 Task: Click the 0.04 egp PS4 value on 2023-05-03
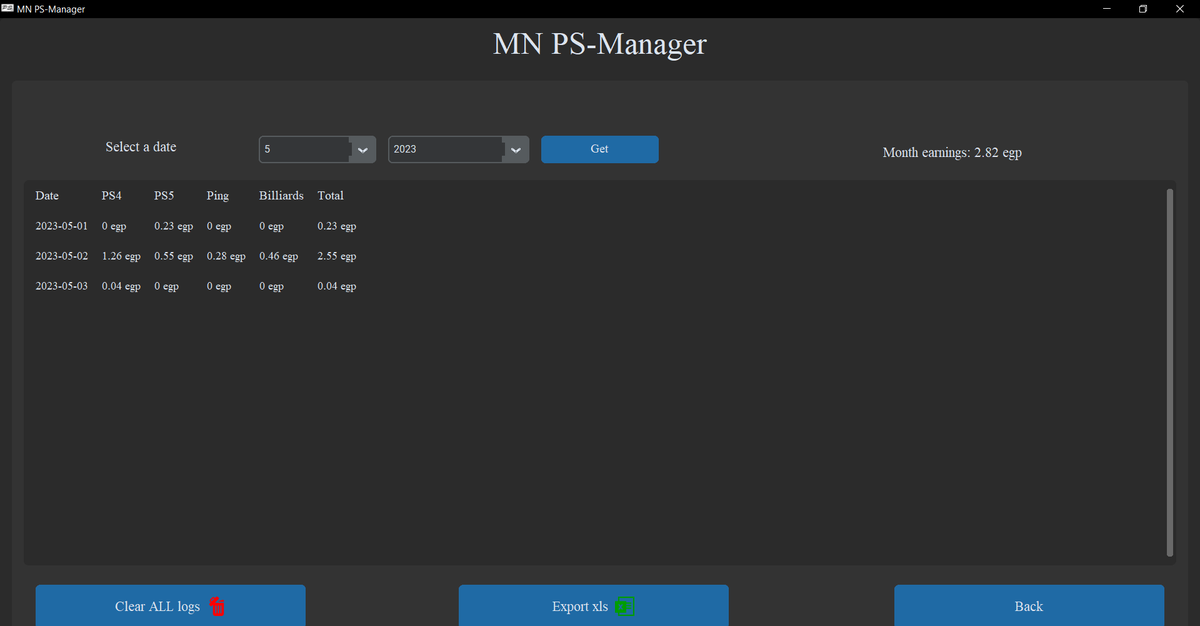121,287
